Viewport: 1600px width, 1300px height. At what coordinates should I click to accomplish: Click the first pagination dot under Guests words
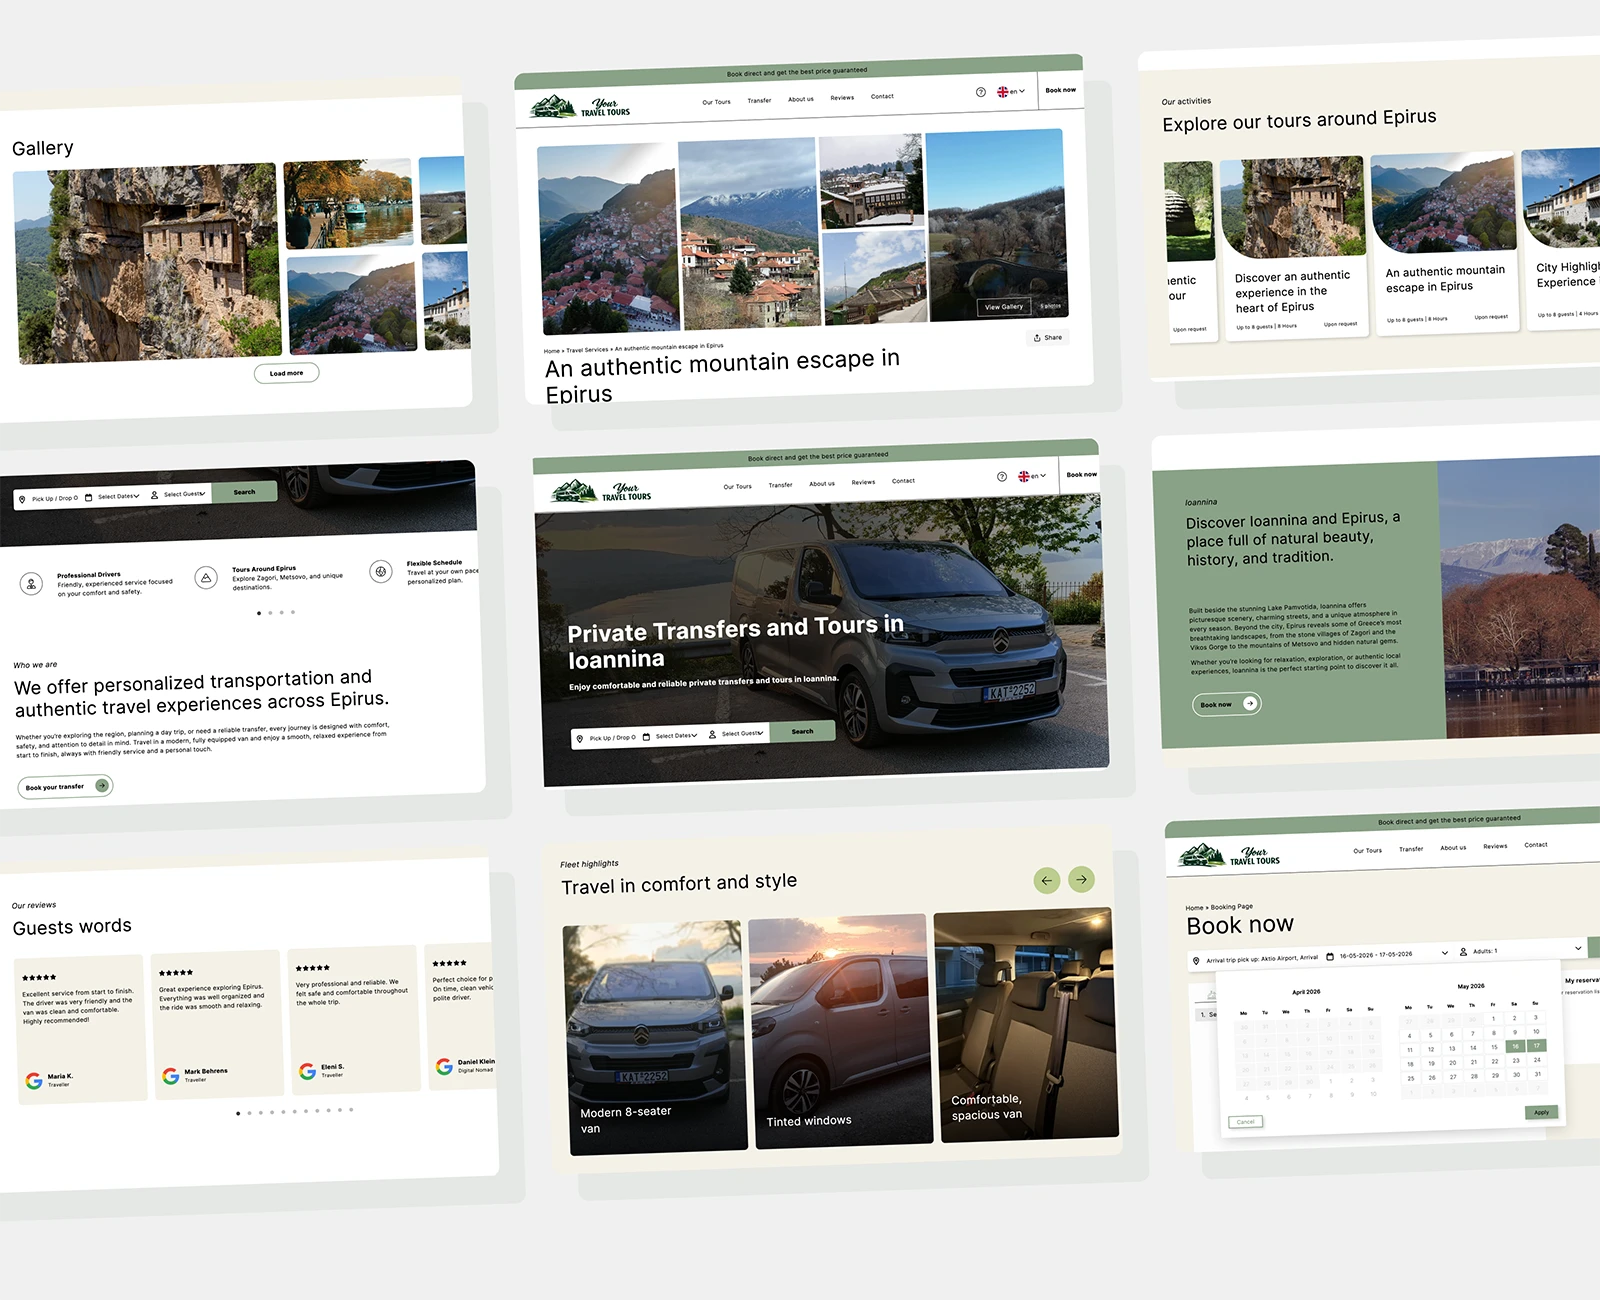238,1113
